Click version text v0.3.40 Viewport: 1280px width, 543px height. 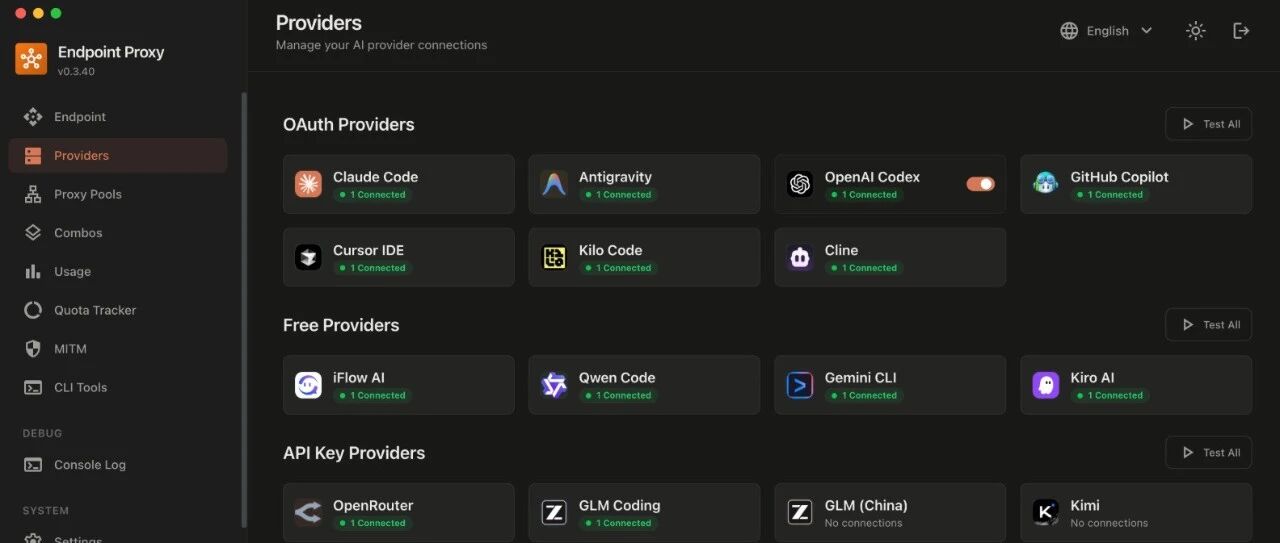click(76, 72)
